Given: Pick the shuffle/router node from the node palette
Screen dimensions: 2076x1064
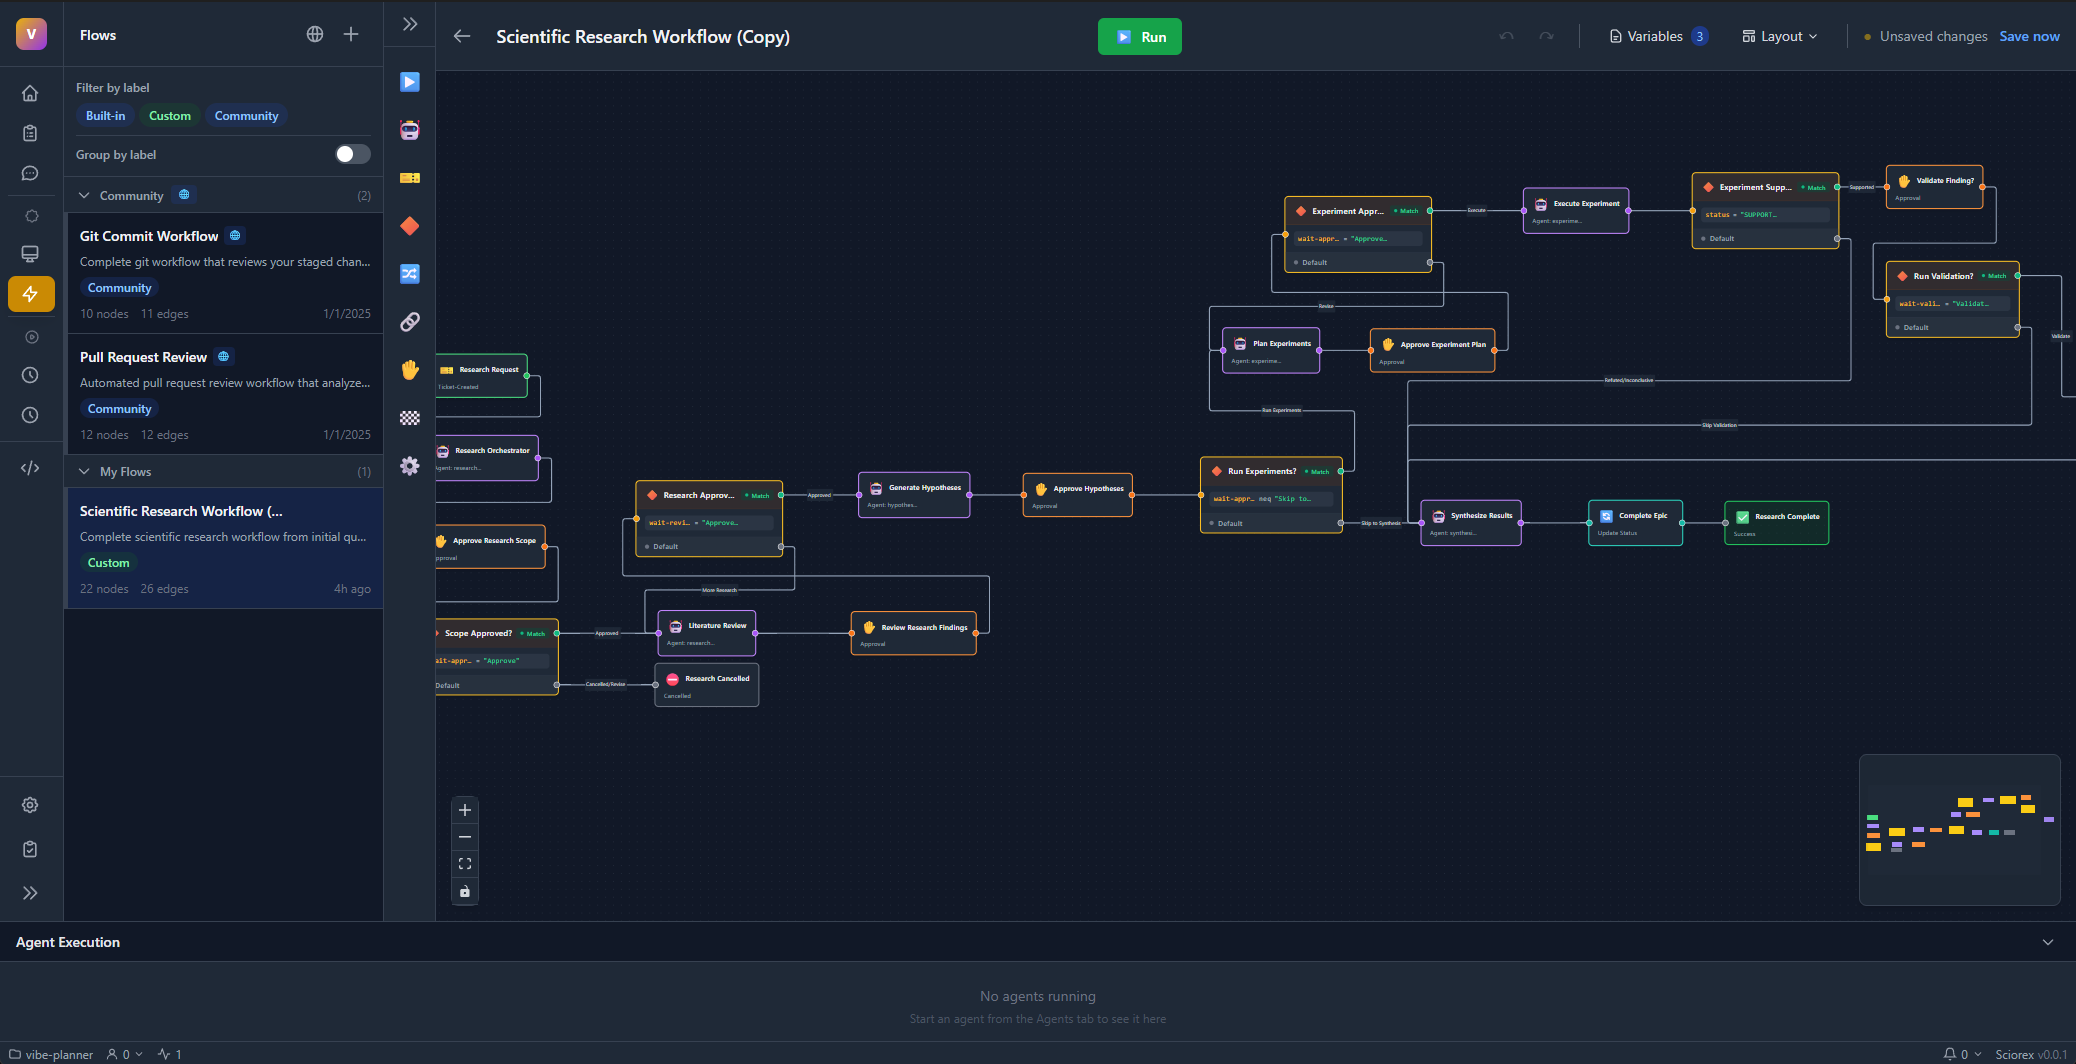Looking at the screenshot, I should 409,273.
